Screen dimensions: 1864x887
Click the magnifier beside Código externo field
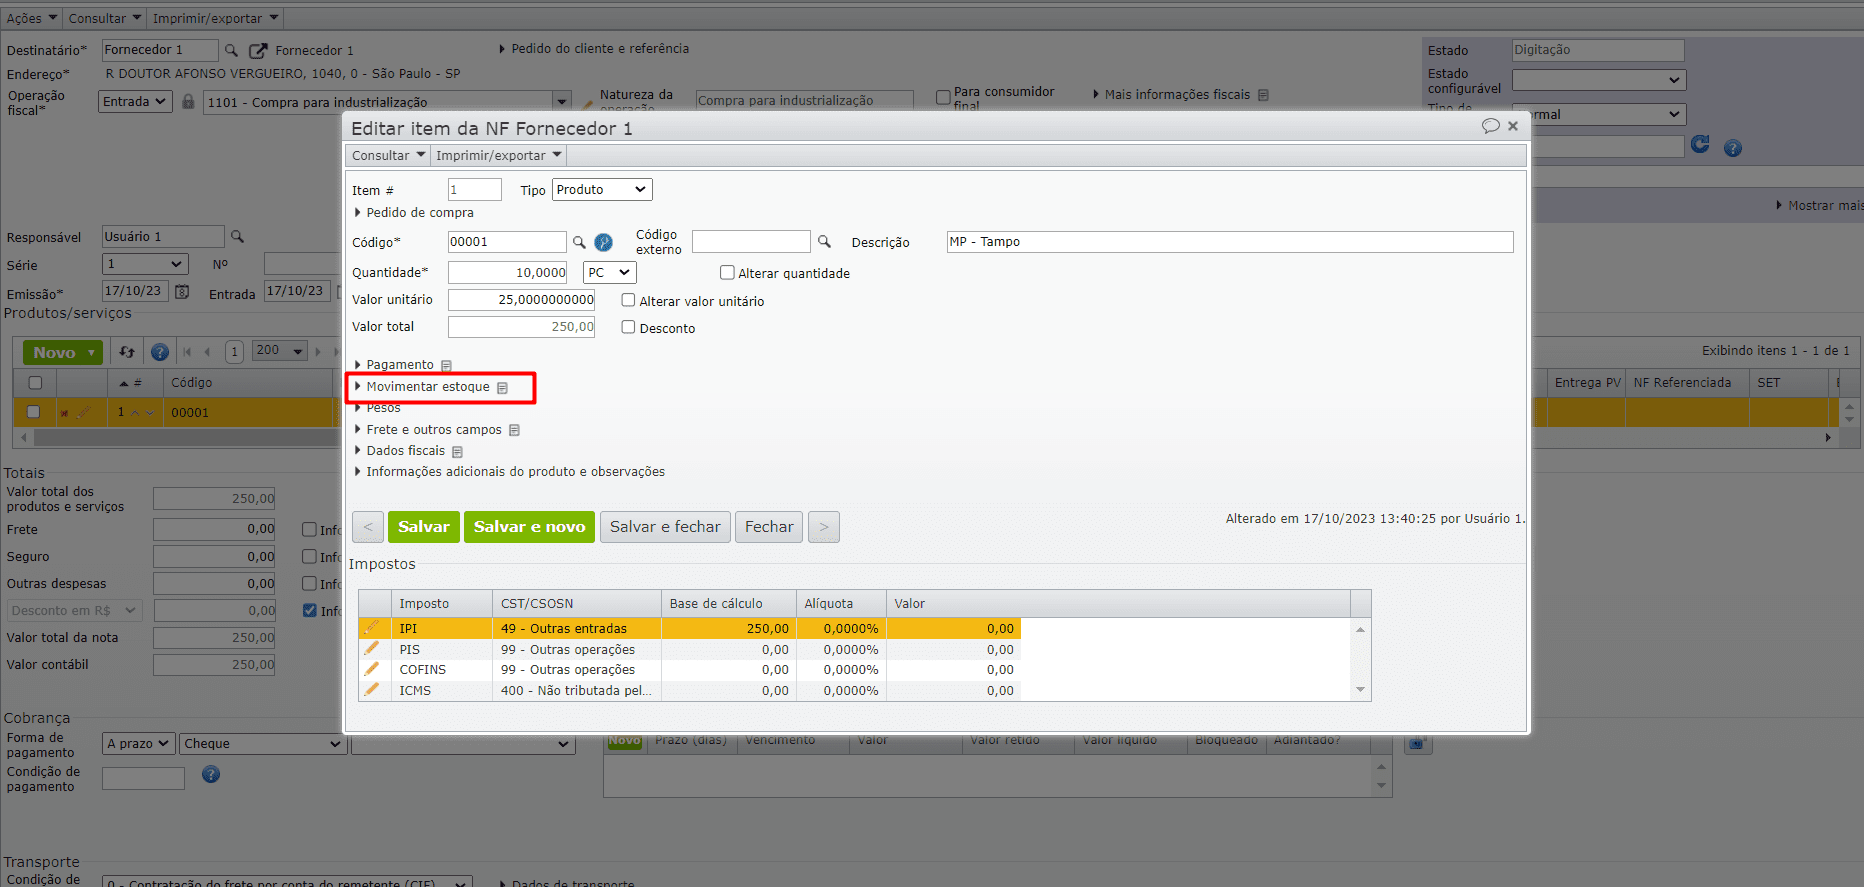[824, 242]
